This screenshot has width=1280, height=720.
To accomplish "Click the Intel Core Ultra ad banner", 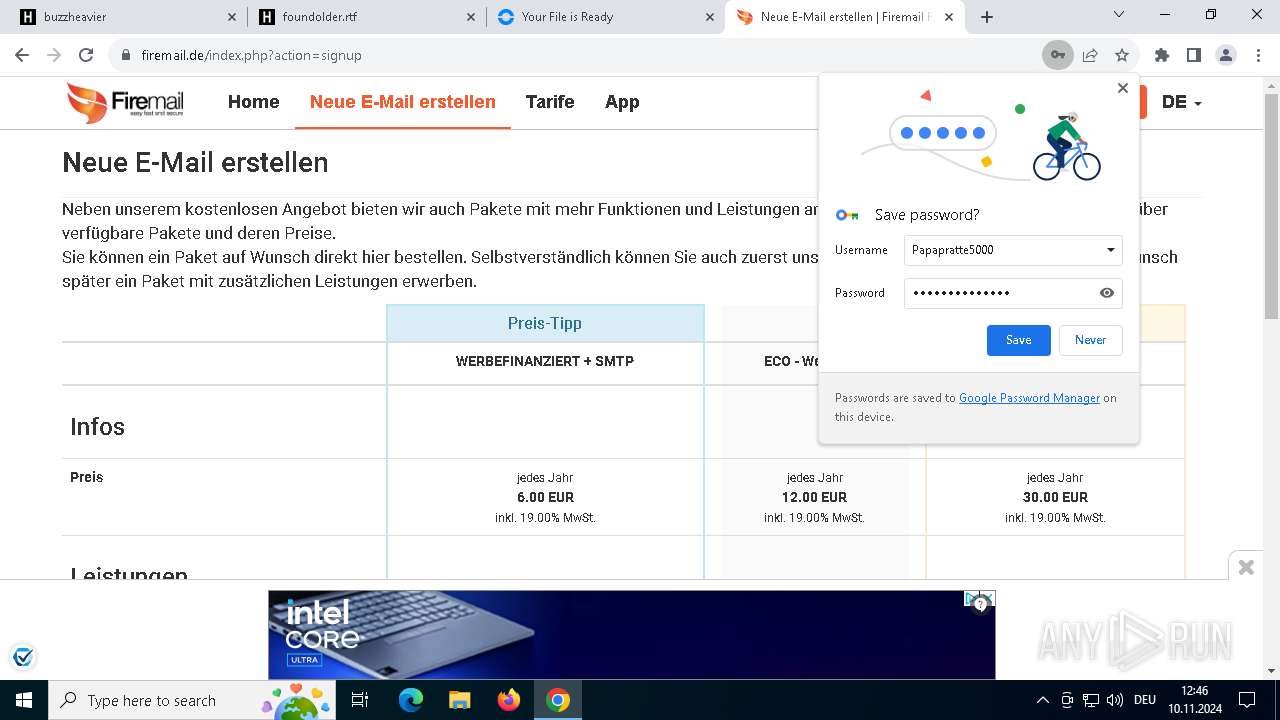I will pyautogui.click(x=631, y=634).
